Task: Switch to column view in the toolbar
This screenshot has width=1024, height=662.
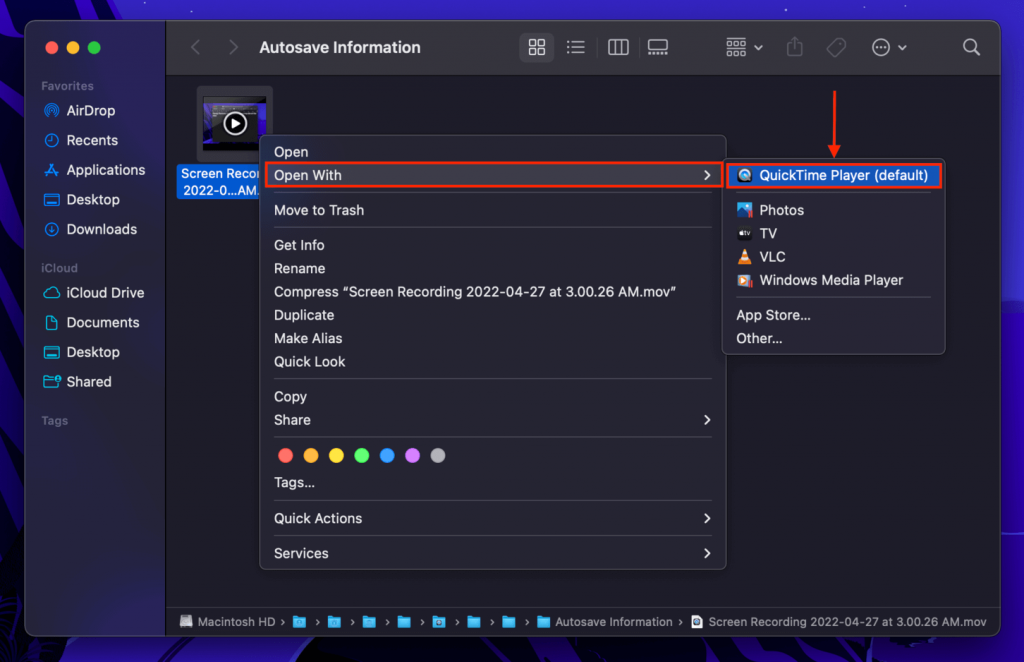Action: (617, 47)
